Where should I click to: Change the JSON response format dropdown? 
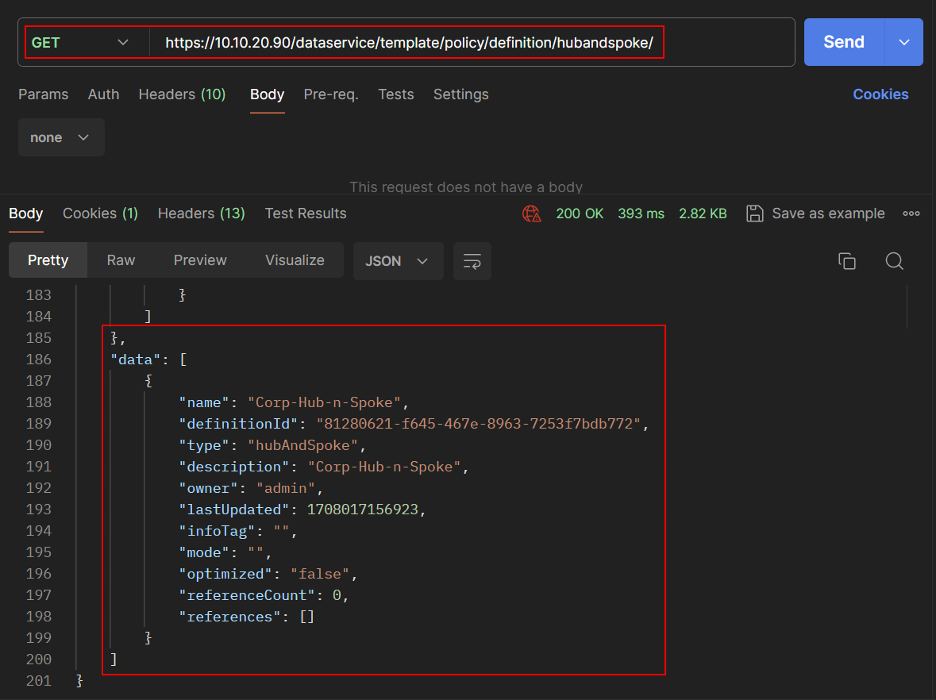tap(397, 261)
